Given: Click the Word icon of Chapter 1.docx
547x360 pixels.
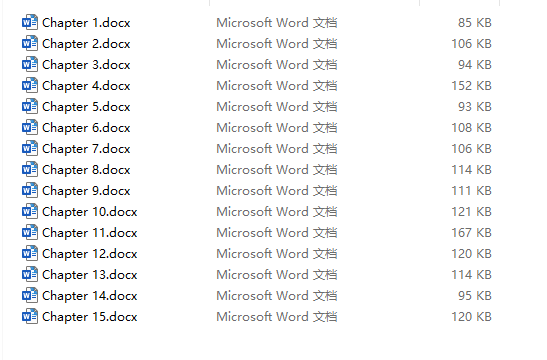Looking at the screenshot, I should coord(30,23).
